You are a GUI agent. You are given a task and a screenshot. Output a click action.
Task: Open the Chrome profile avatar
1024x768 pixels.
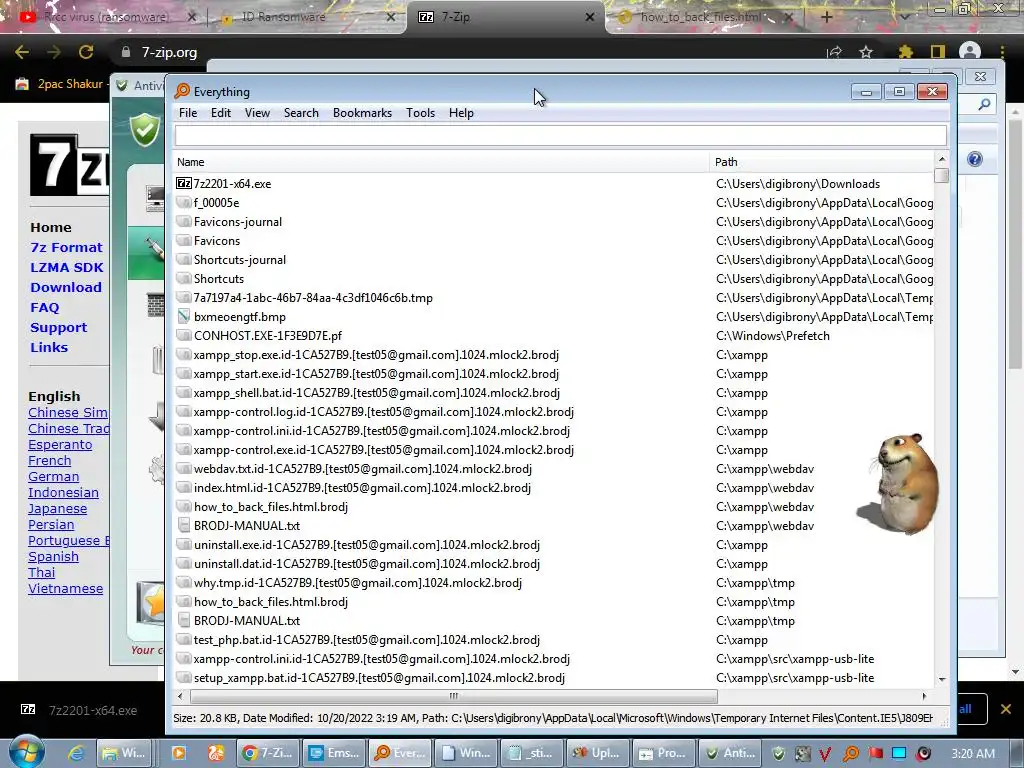970,52
